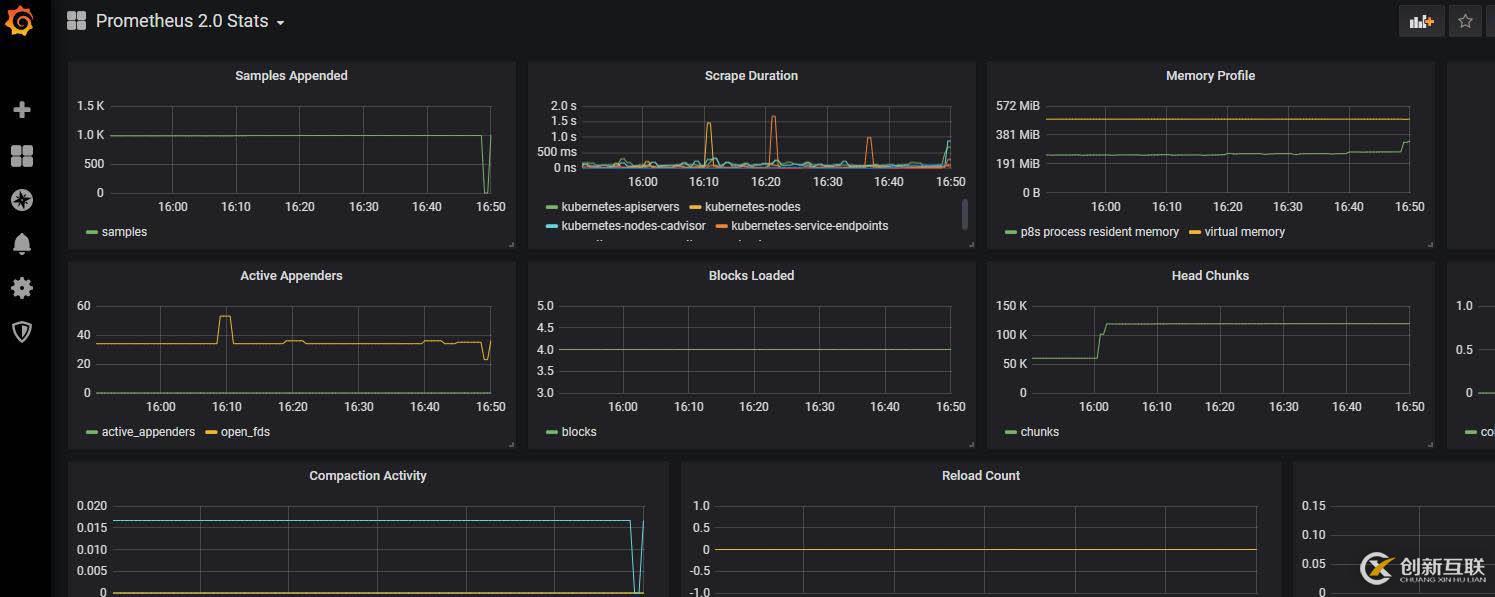
Task: Click the Scrape Duration panel resize handle
Action: pyautogui.click(x=970, y=243)
